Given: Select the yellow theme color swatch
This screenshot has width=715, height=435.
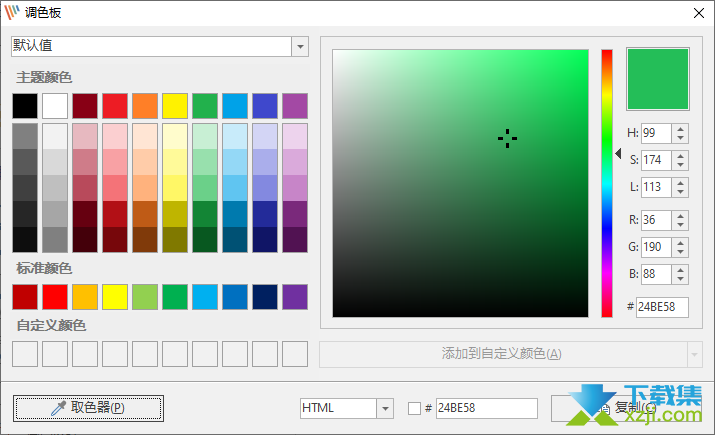Looking at the screenshot, I should (175, 106).
